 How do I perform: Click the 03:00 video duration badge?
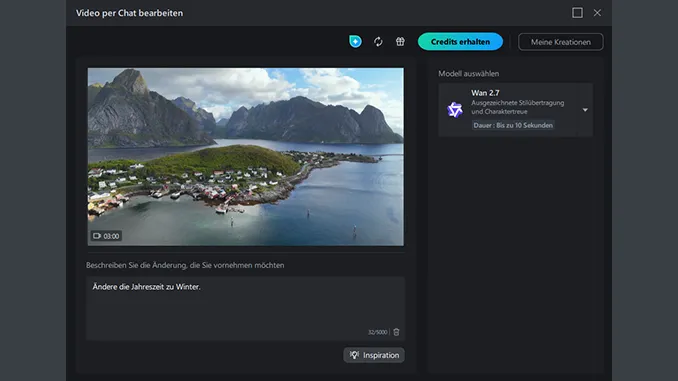click(x=106, y=236)
